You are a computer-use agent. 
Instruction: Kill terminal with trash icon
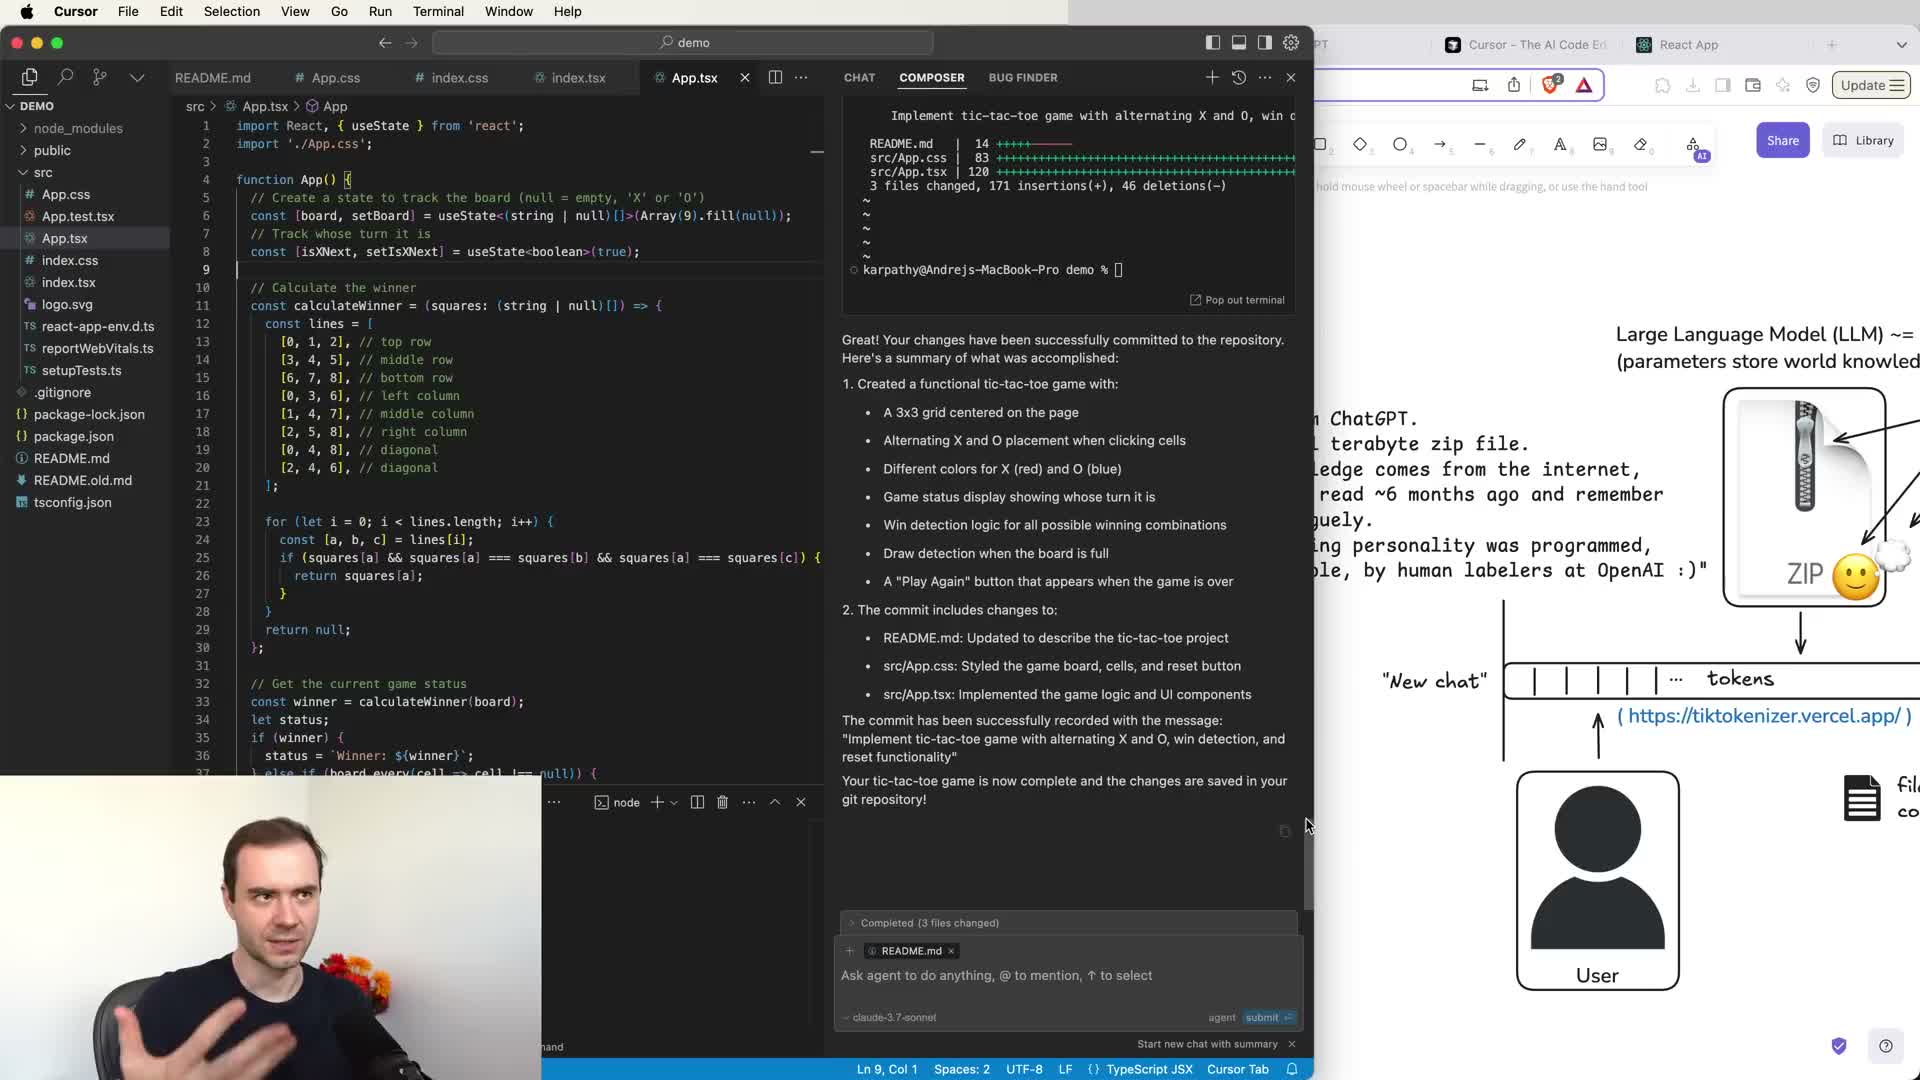[722, 802]
